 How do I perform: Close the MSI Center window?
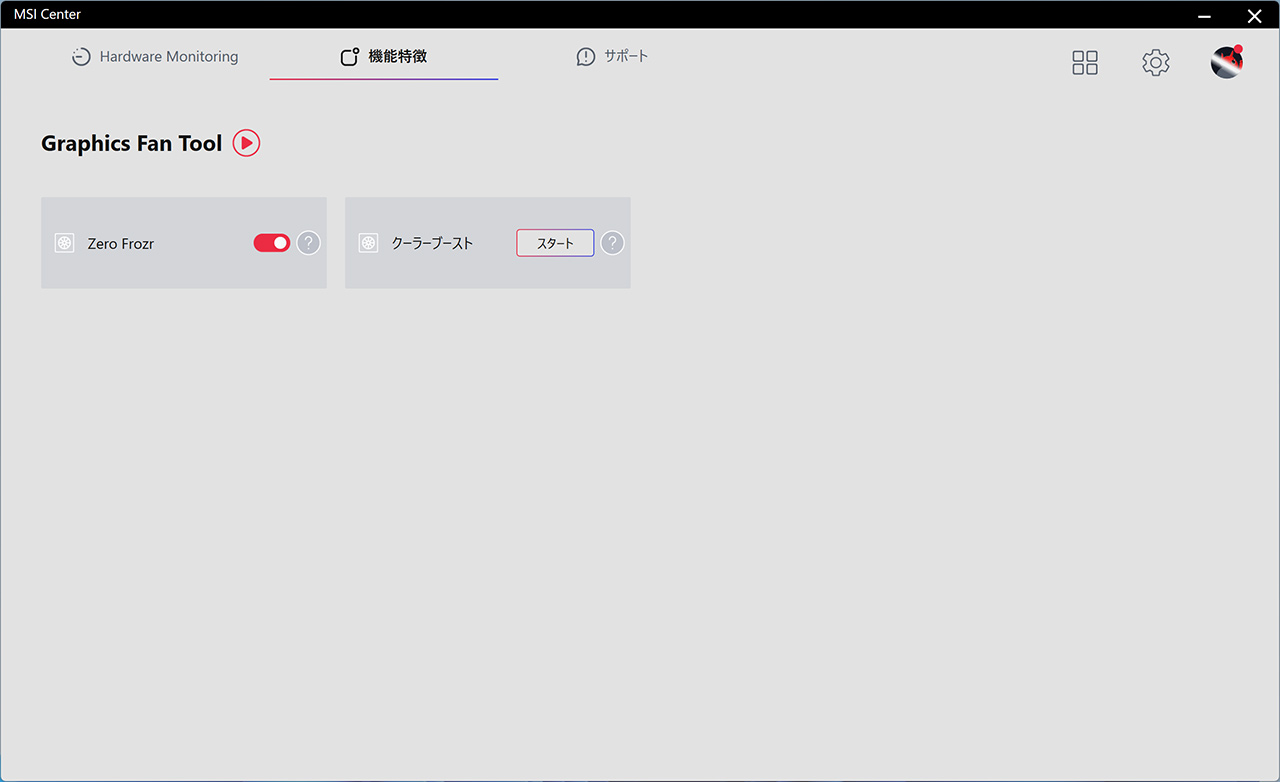1254,15
